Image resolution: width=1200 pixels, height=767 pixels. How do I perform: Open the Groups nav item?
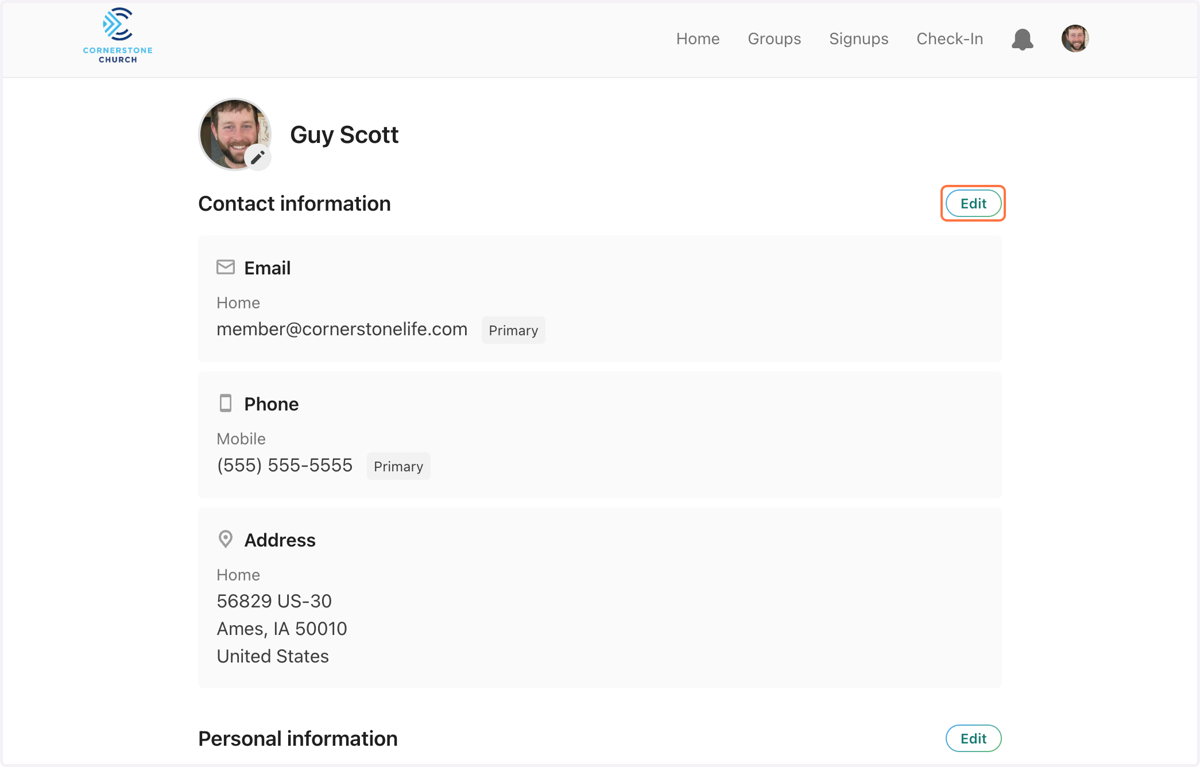[x=774, y=39]
